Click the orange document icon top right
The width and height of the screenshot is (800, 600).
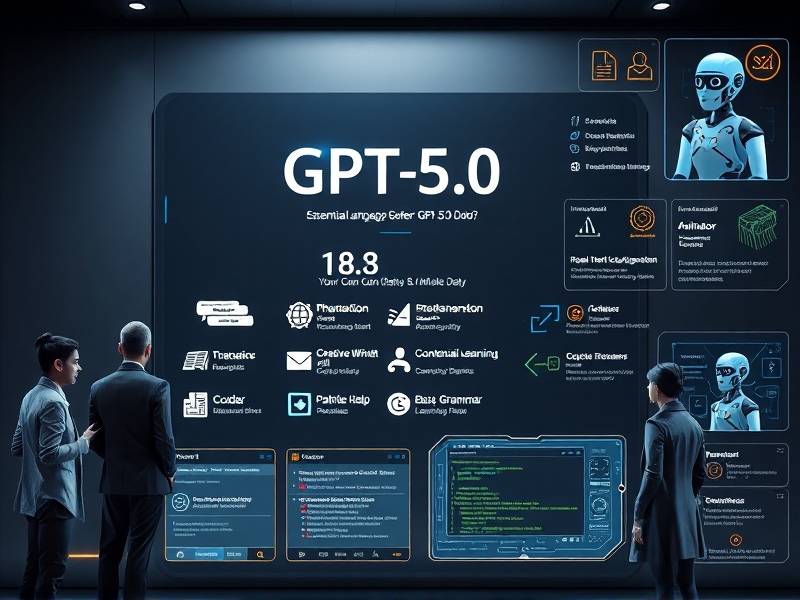[604, 65]
